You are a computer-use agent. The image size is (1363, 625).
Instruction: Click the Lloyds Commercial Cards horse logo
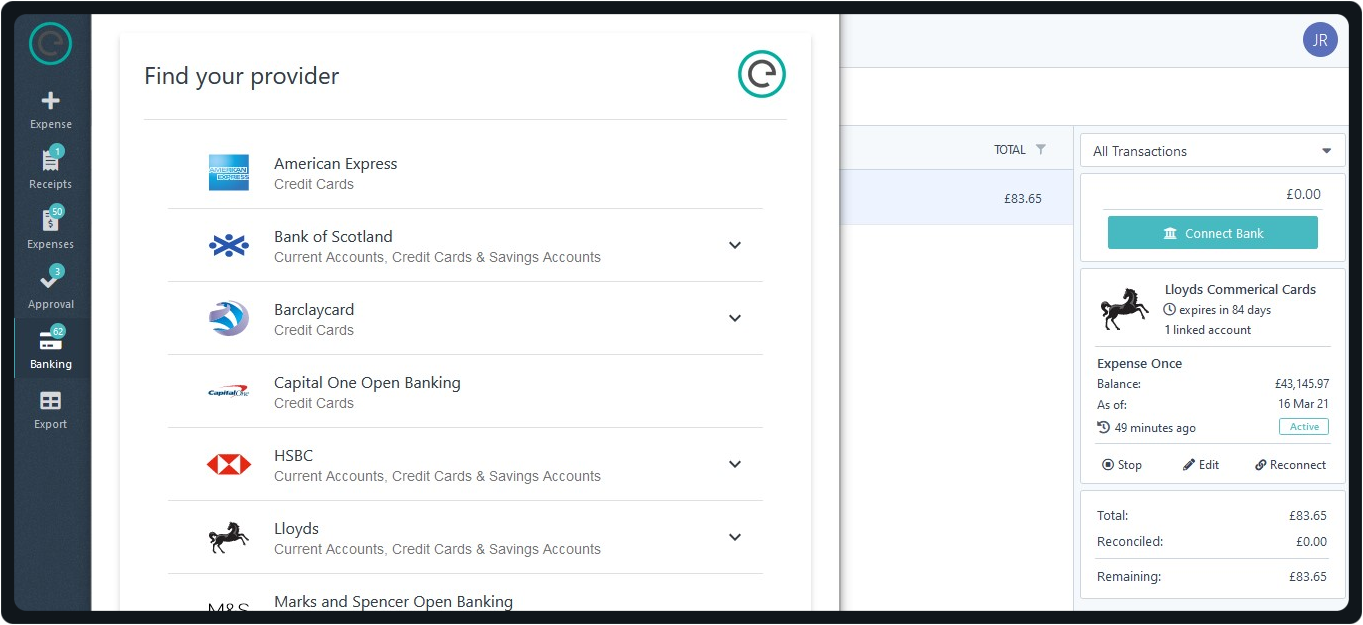click(1125, 309)
